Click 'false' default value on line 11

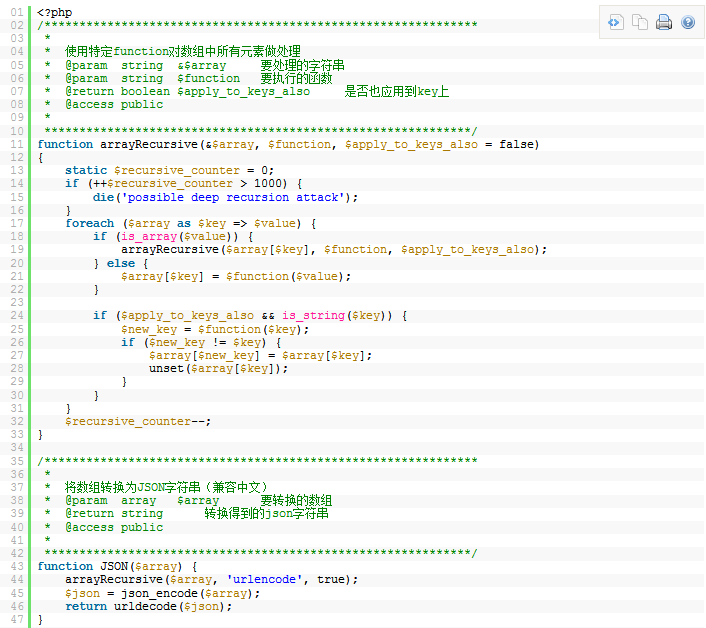516,145
